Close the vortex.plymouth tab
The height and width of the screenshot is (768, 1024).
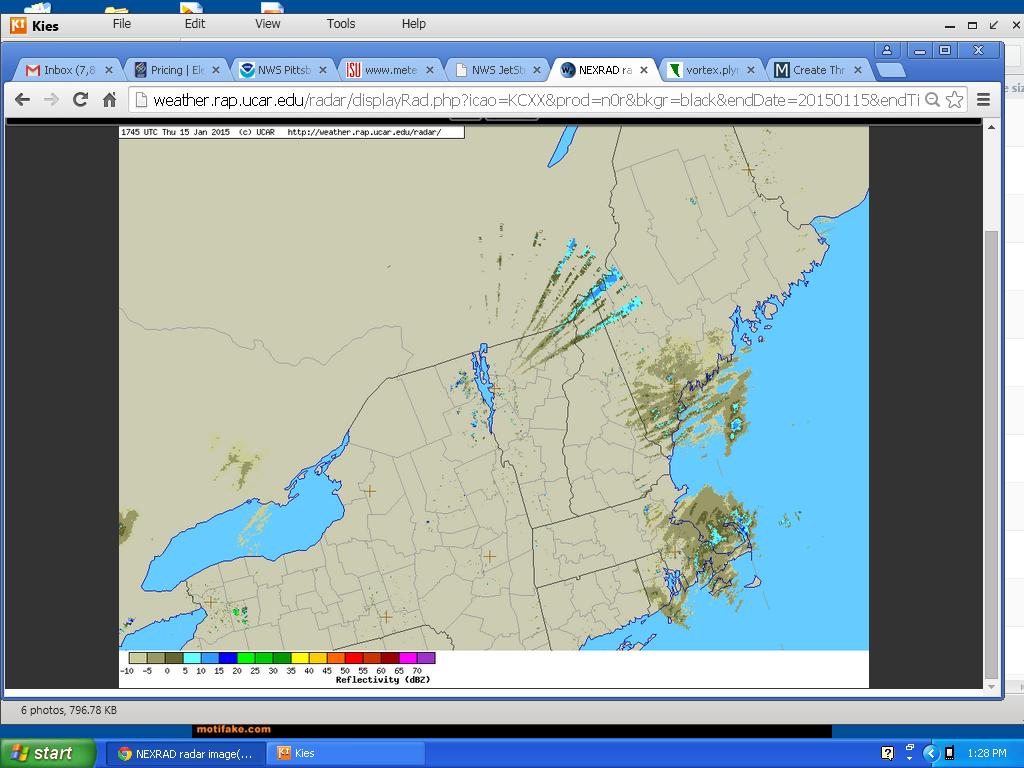pyautogui.click(x=751, y=70)
